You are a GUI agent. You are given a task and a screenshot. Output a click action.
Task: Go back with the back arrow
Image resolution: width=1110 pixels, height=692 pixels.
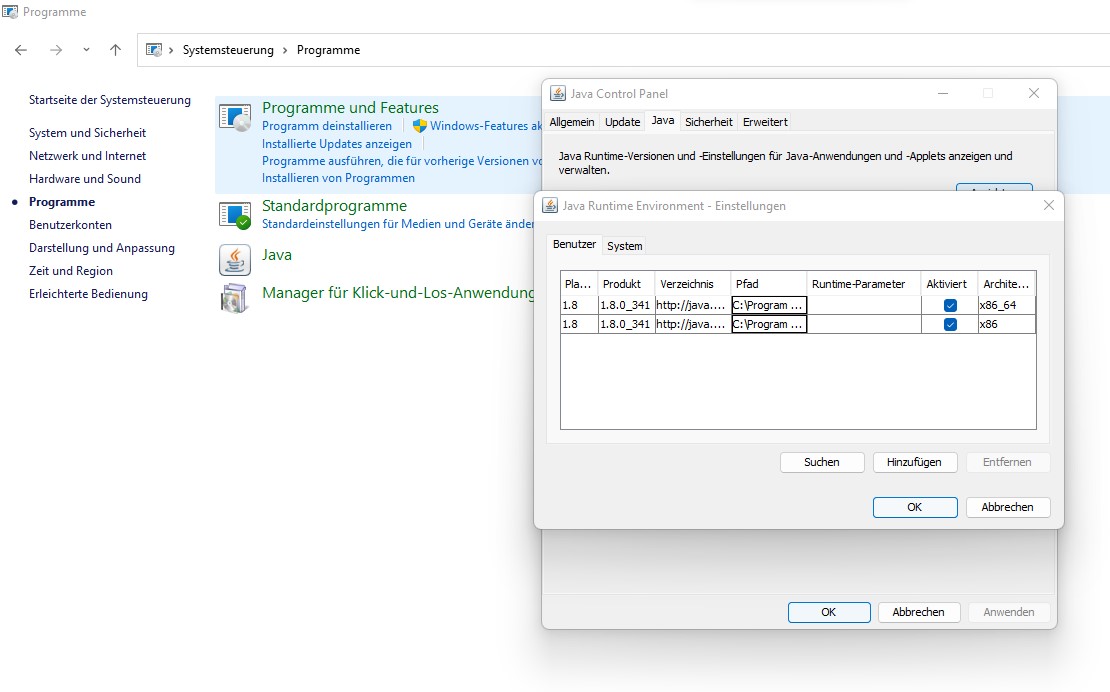[21, 50]
